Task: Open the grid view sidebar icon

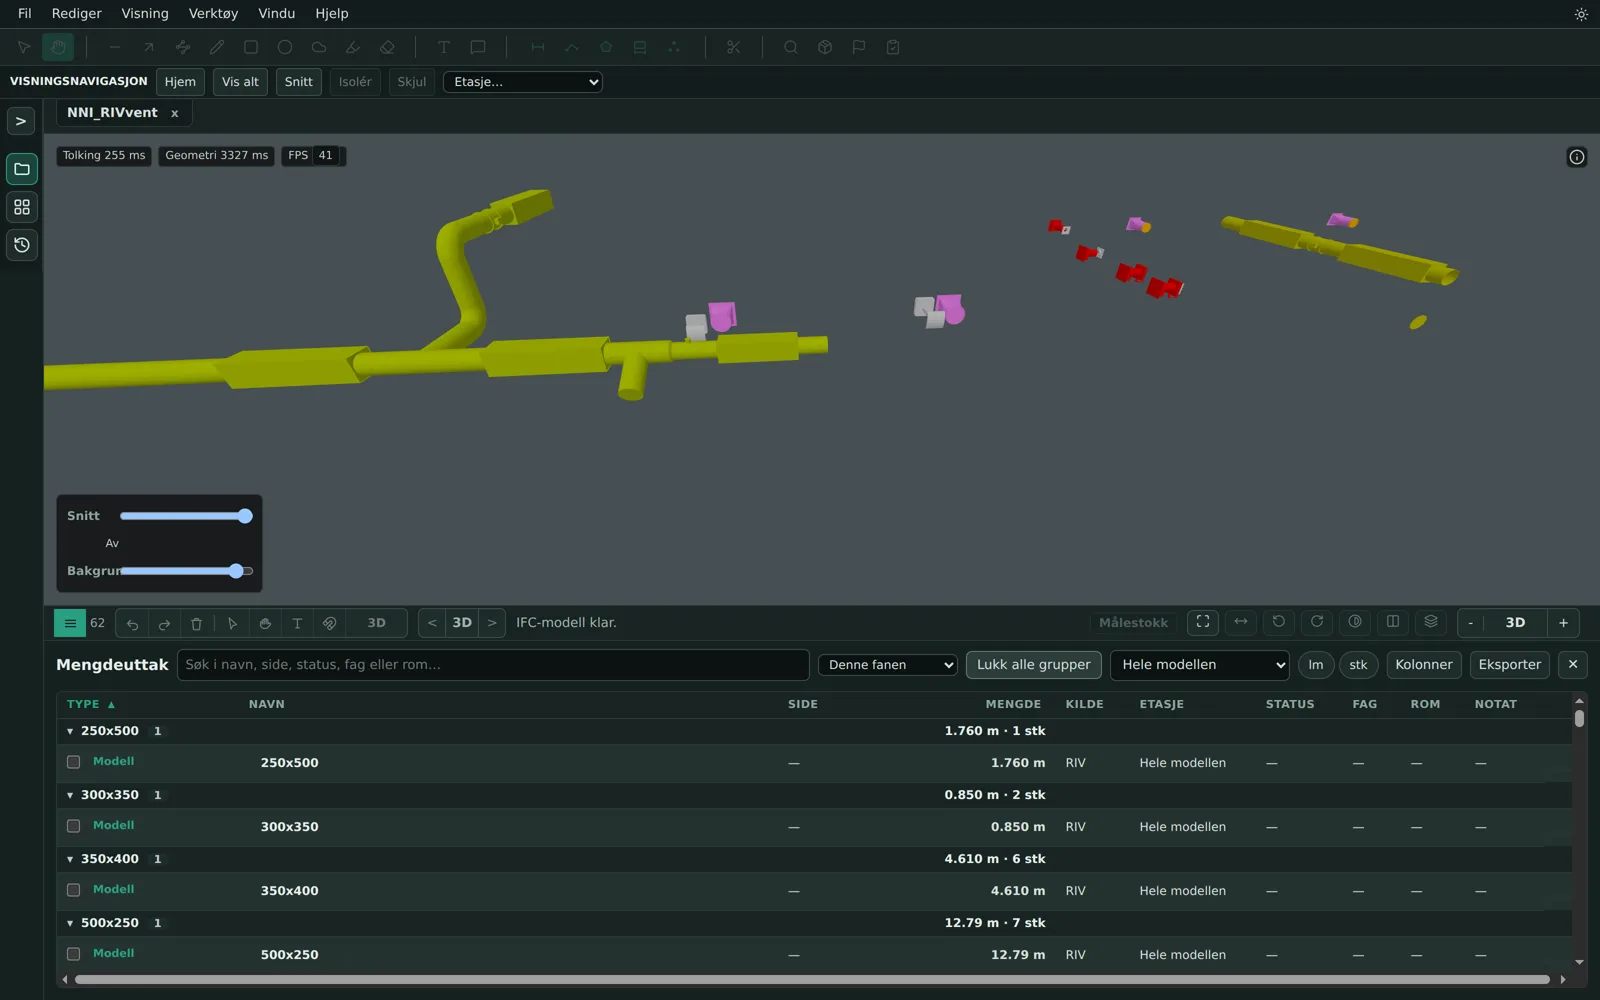Action: (x=22, y=207)
